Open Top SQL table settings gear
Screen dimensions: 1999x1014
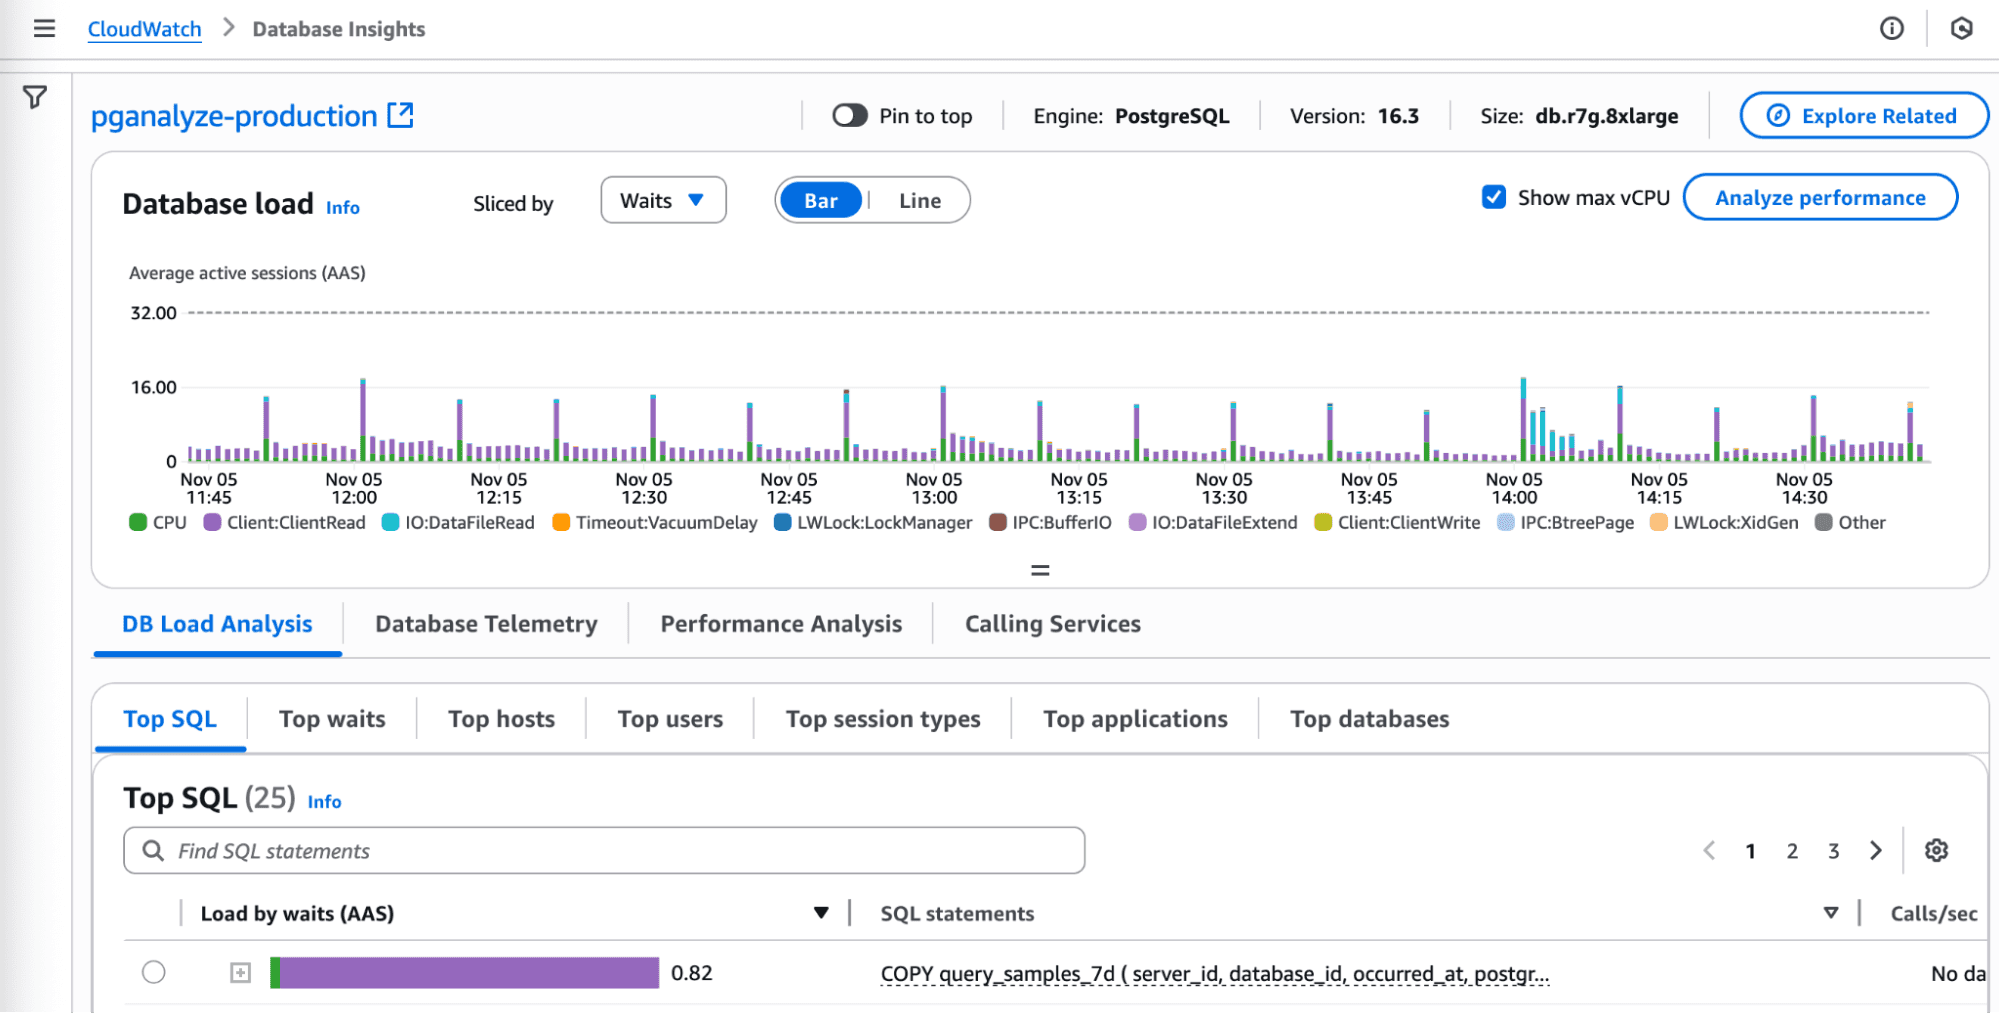(x=1936, y=851)
